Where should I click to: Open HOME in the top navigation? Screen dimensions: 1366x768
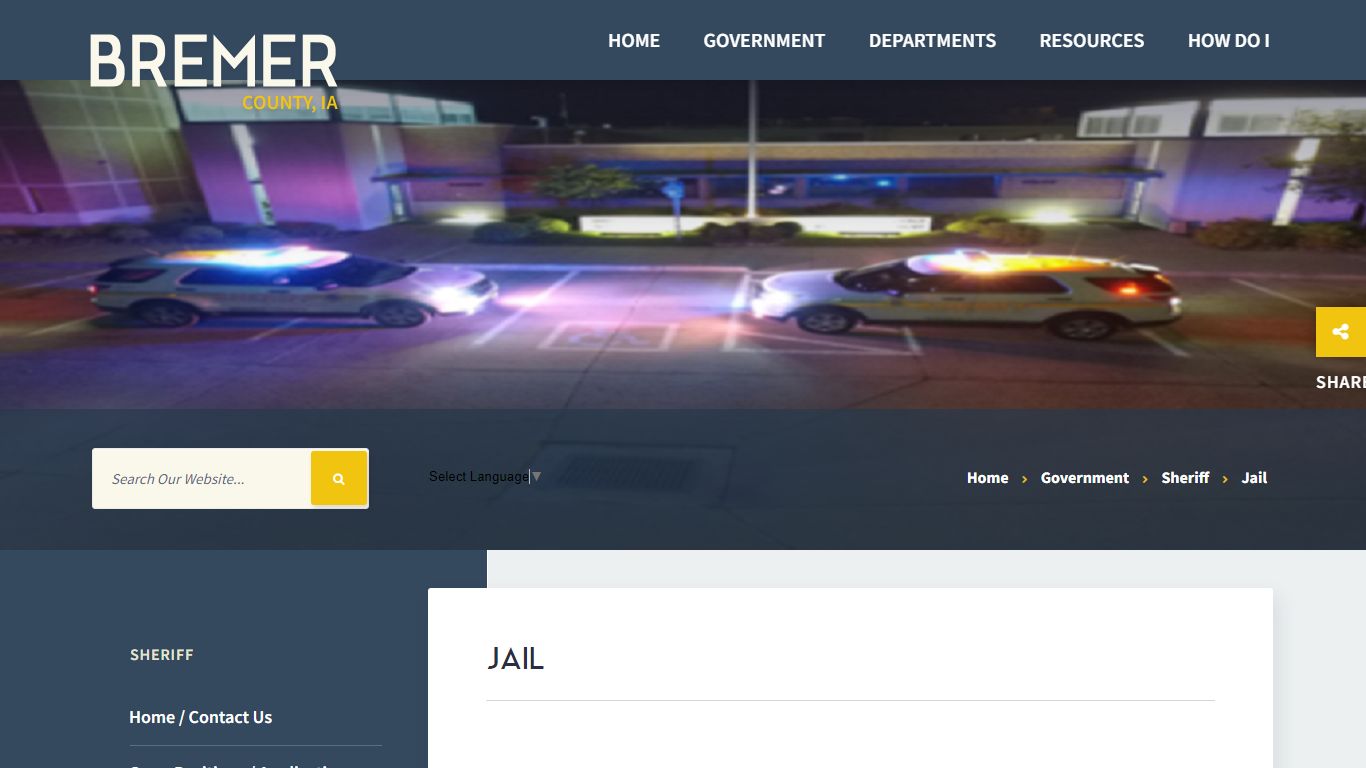pyautogui.click(x=634, y=41)
